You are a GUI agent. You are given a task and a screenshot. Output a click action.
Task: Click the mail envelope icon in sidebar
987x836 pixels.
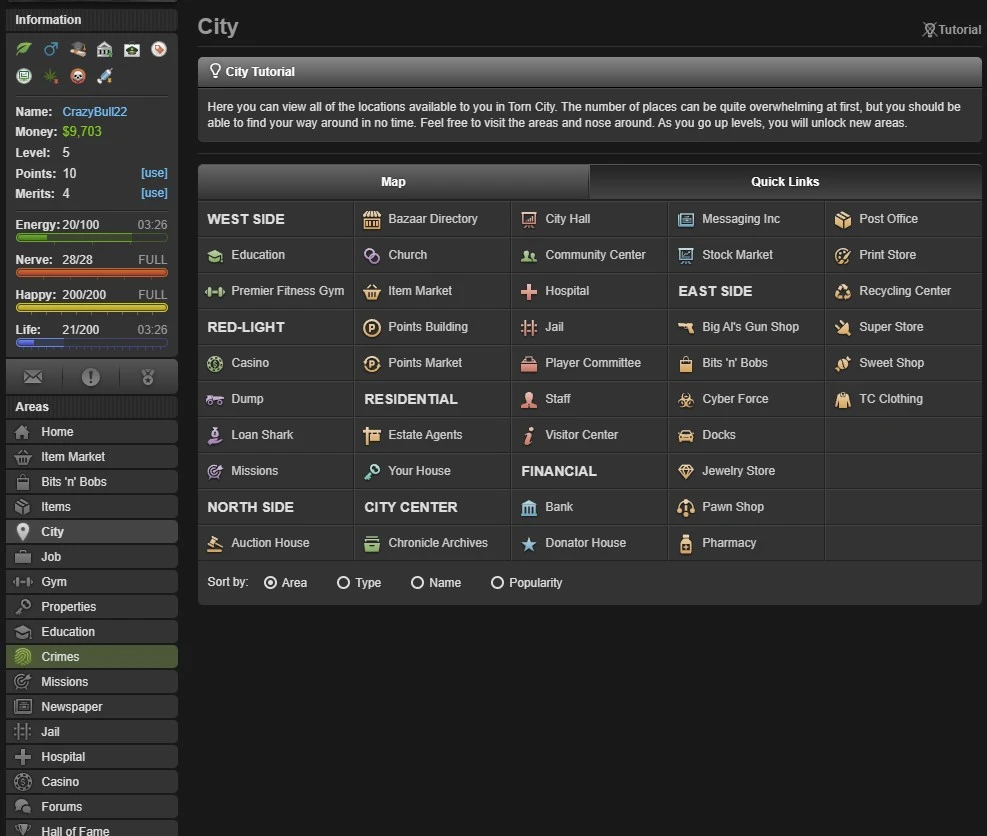point(33,377)
